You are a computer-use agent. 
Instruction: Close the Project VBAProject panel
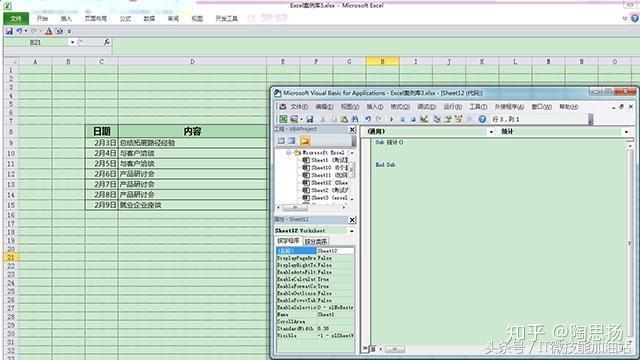[x=352, y=129]
